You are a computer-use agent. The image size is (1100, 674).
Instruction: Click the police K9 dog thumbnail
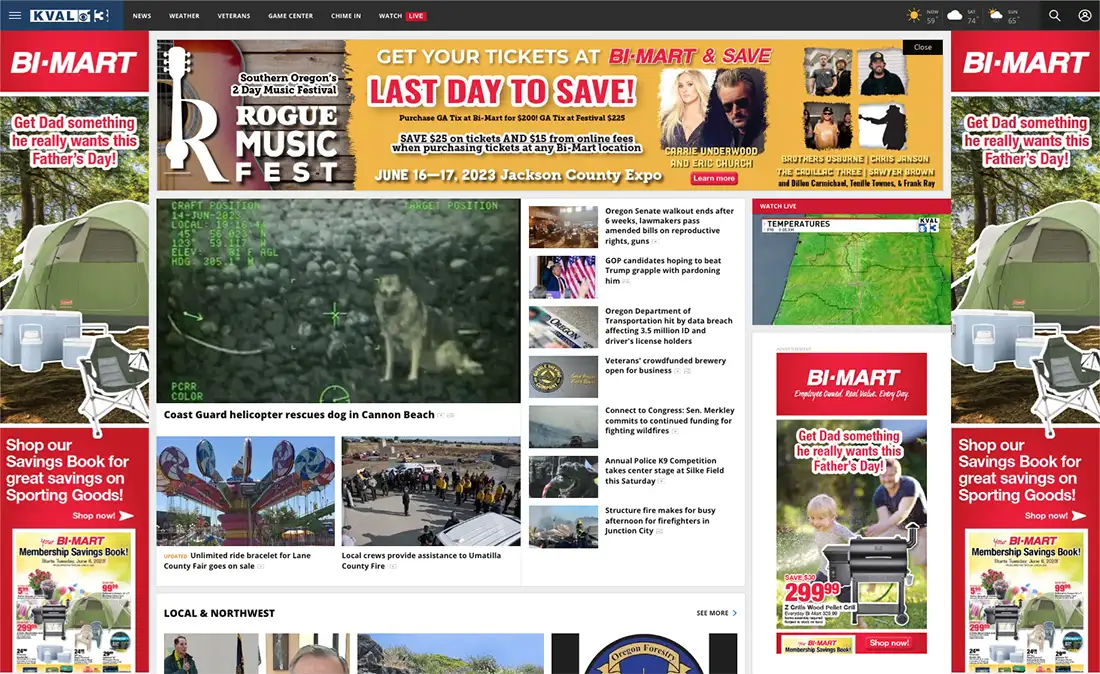point(563,477)
